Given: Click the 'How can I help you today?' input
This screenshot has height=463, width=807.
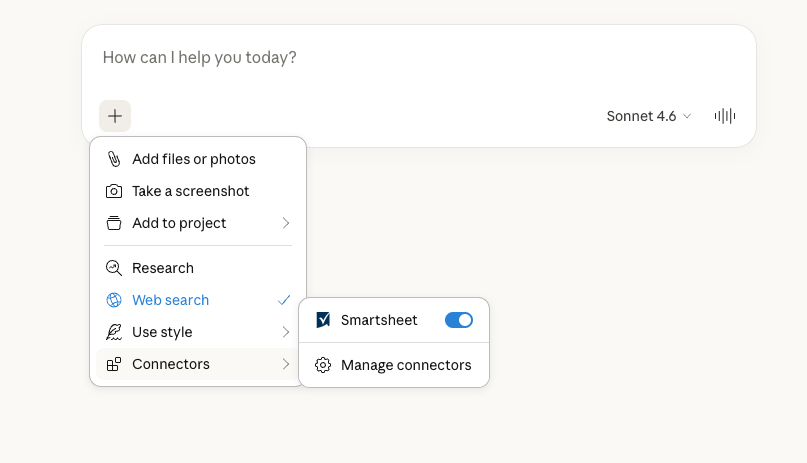Looking at the screenshot, I should (400, 58).
